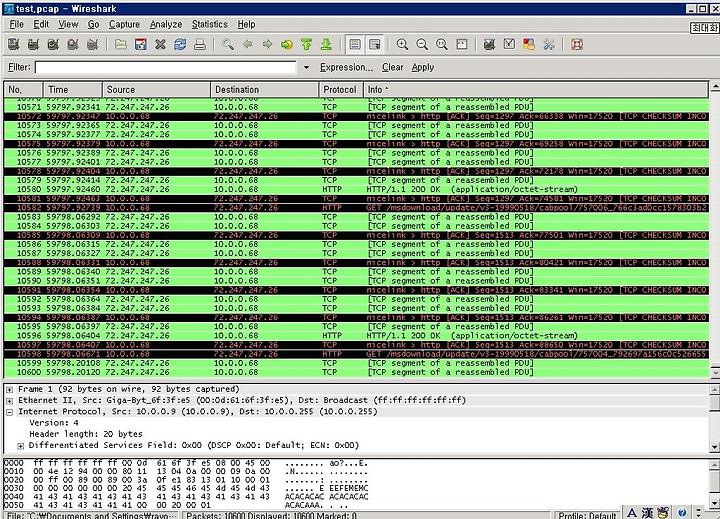Go forward in packet history arrow

[x=267, y=45]
